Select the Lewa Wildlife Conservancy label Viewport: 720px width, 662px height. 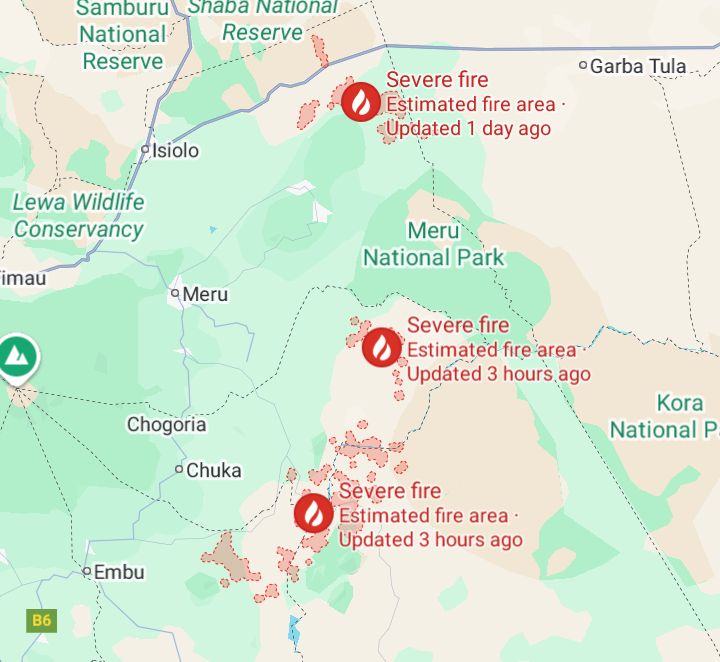(78, 216)
